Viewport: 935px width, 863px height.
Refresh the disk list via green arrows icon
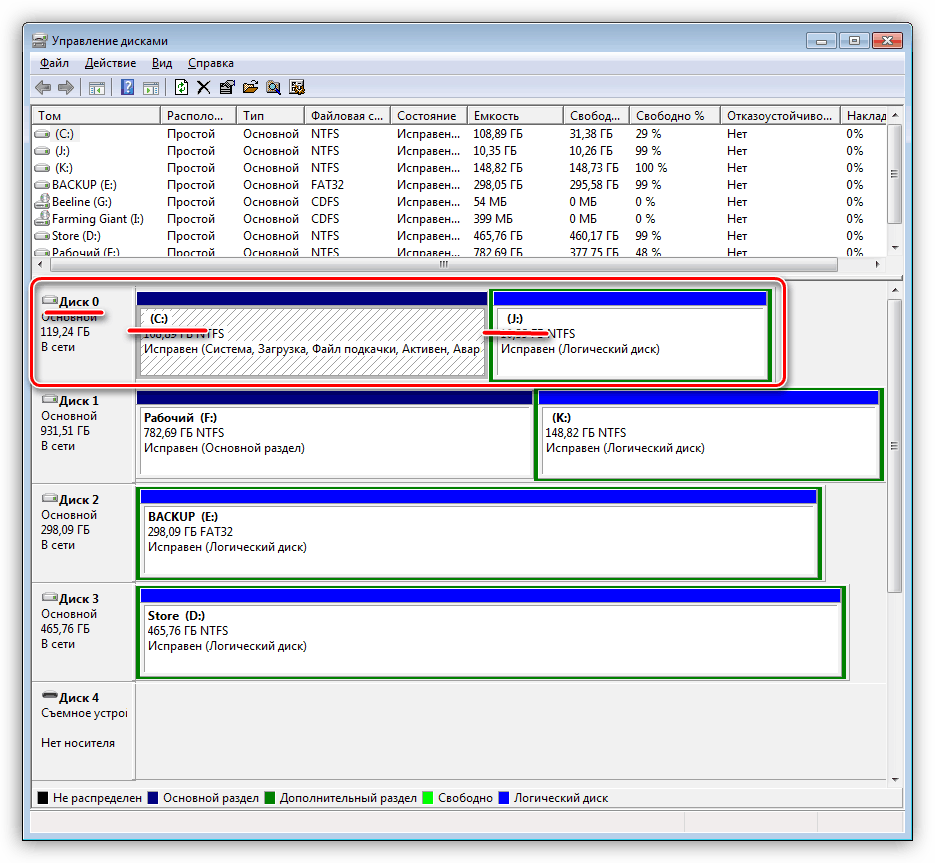click(181, 88)
